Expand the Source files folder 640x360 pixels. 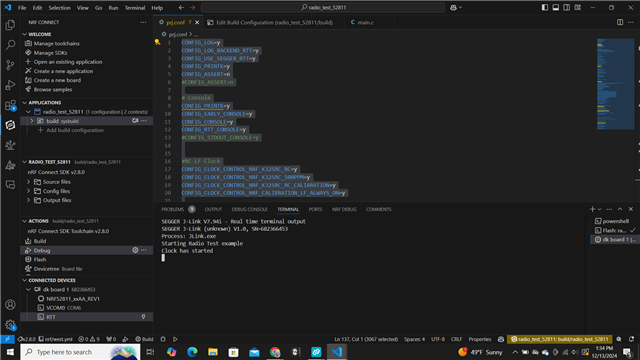pos(29,182)
